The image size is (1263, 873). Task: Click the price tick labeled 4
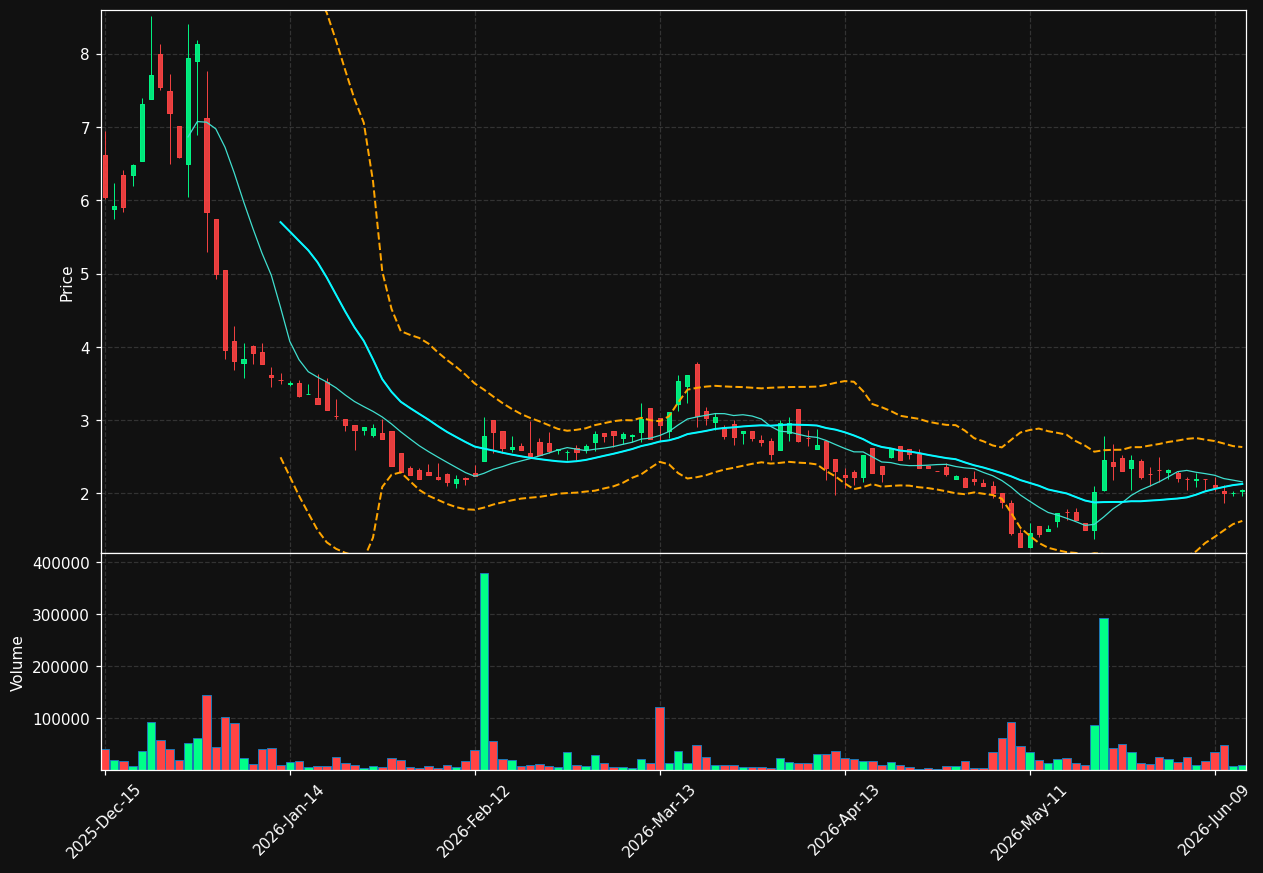pos(85,348)
